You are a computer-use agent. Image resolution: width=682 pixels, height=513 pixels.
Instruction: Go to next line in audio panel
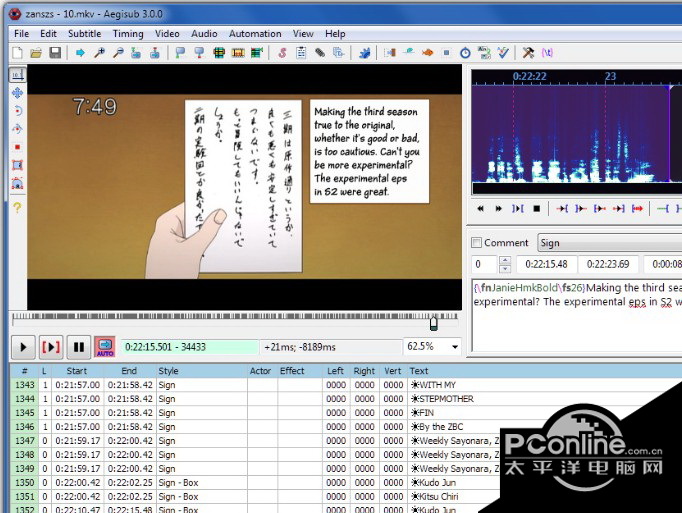(x=498, y=209)
